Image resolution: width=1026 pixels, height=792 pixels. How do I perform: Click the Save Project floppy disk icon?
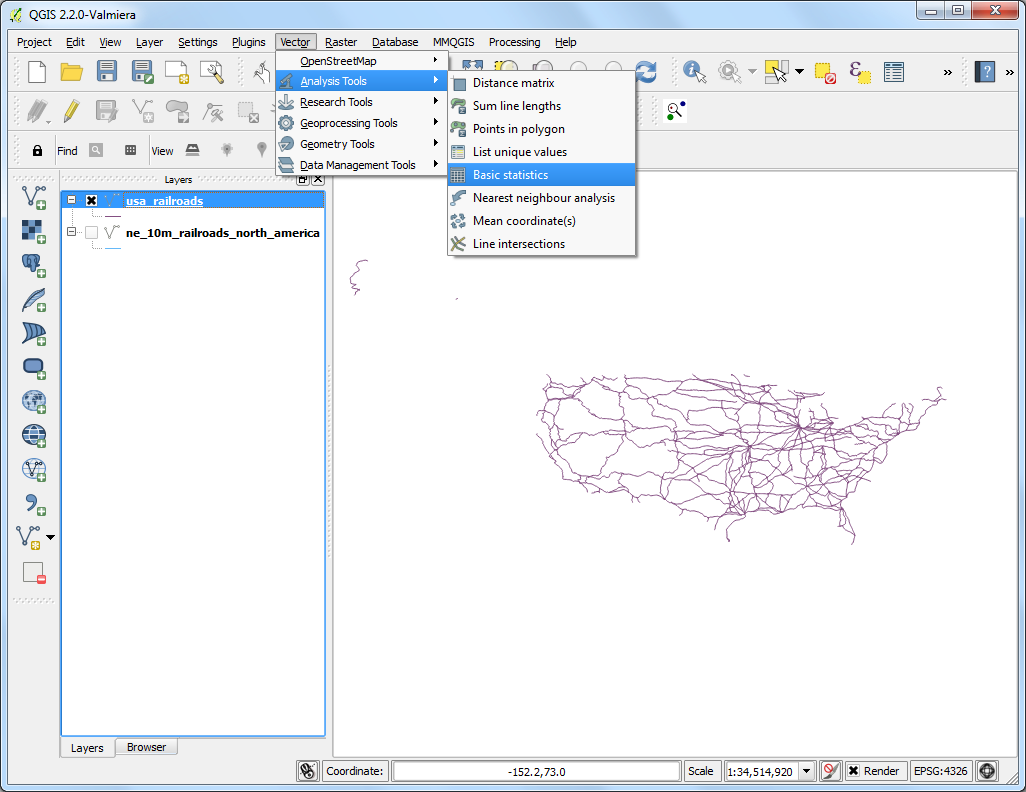(107, 71)
